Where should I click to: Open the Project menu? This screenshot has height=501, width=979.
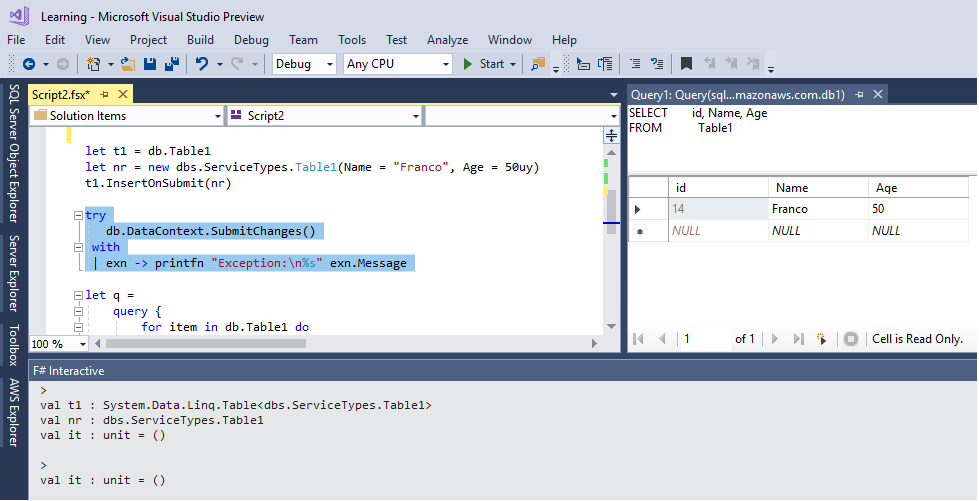pyautogui.click(x=148, y=39)
